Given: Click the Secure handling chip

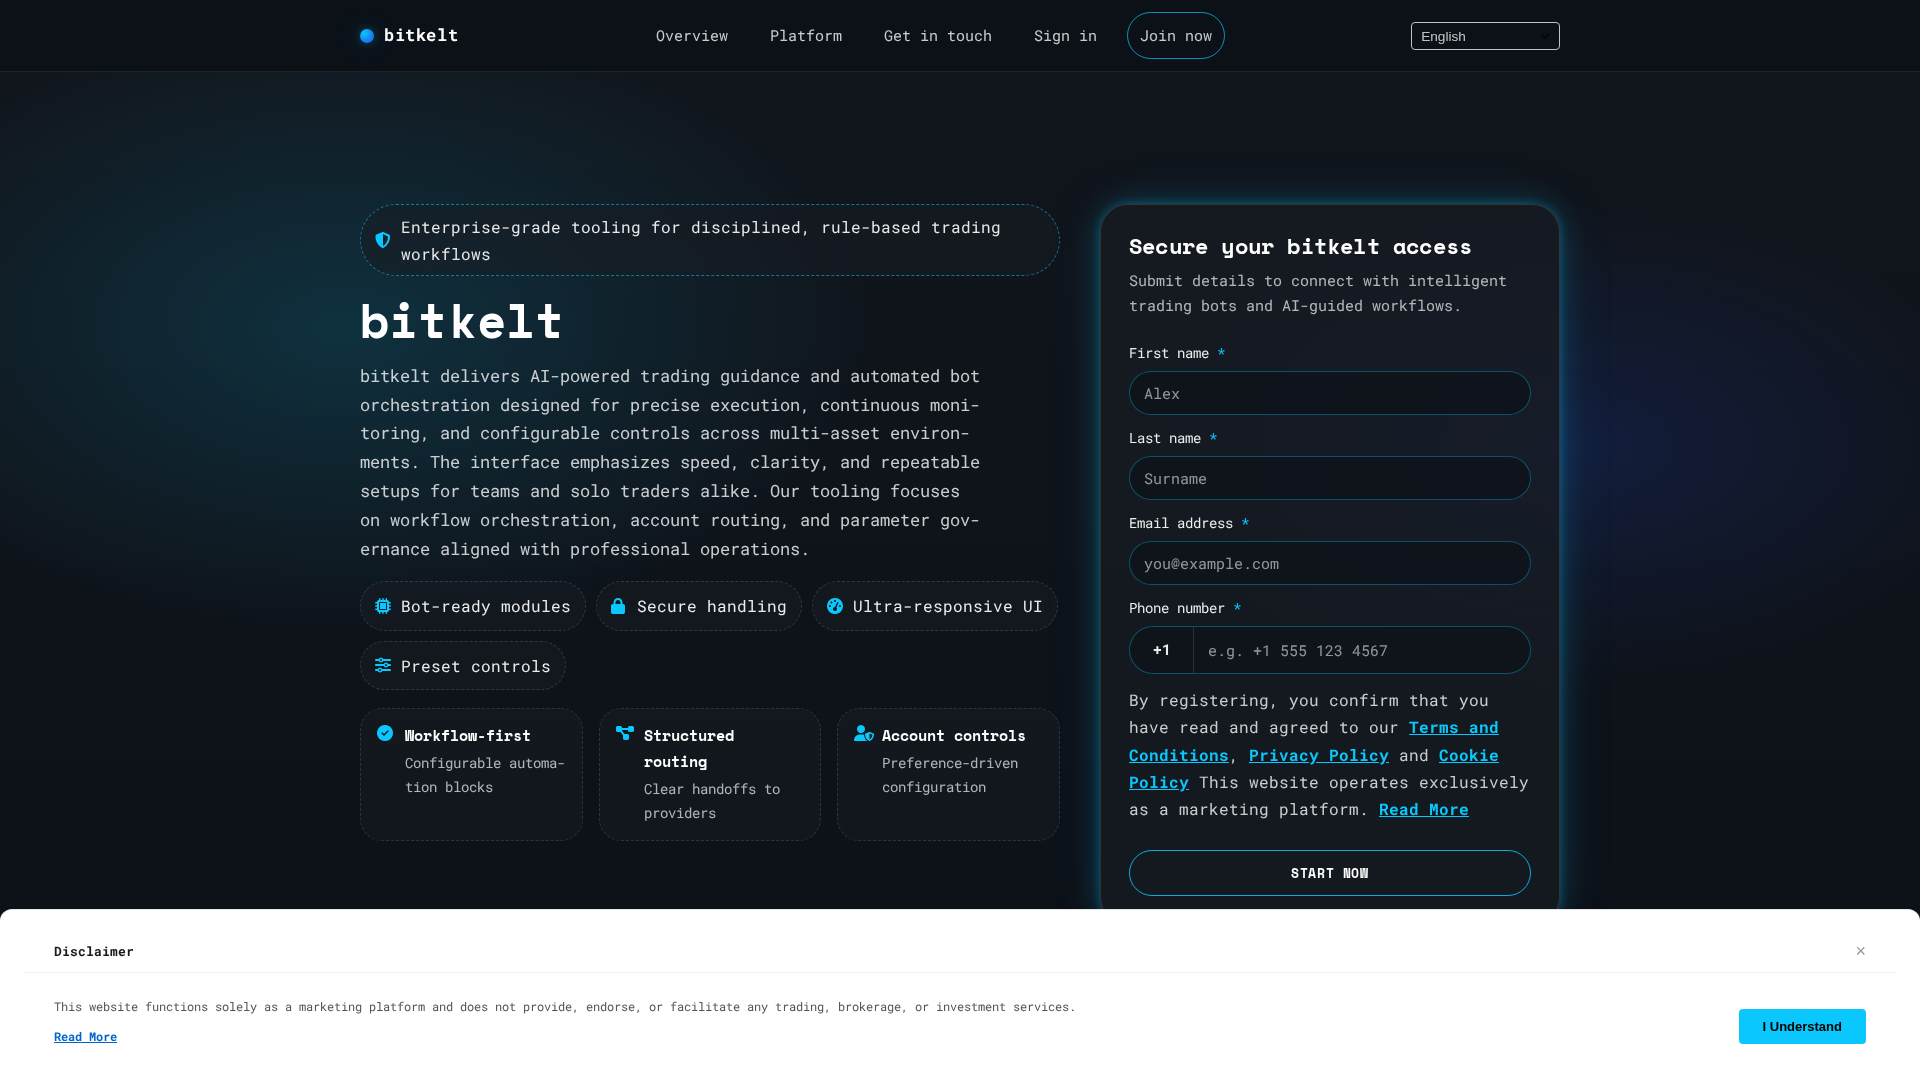Looking at the screenshot, I should 699,606.
